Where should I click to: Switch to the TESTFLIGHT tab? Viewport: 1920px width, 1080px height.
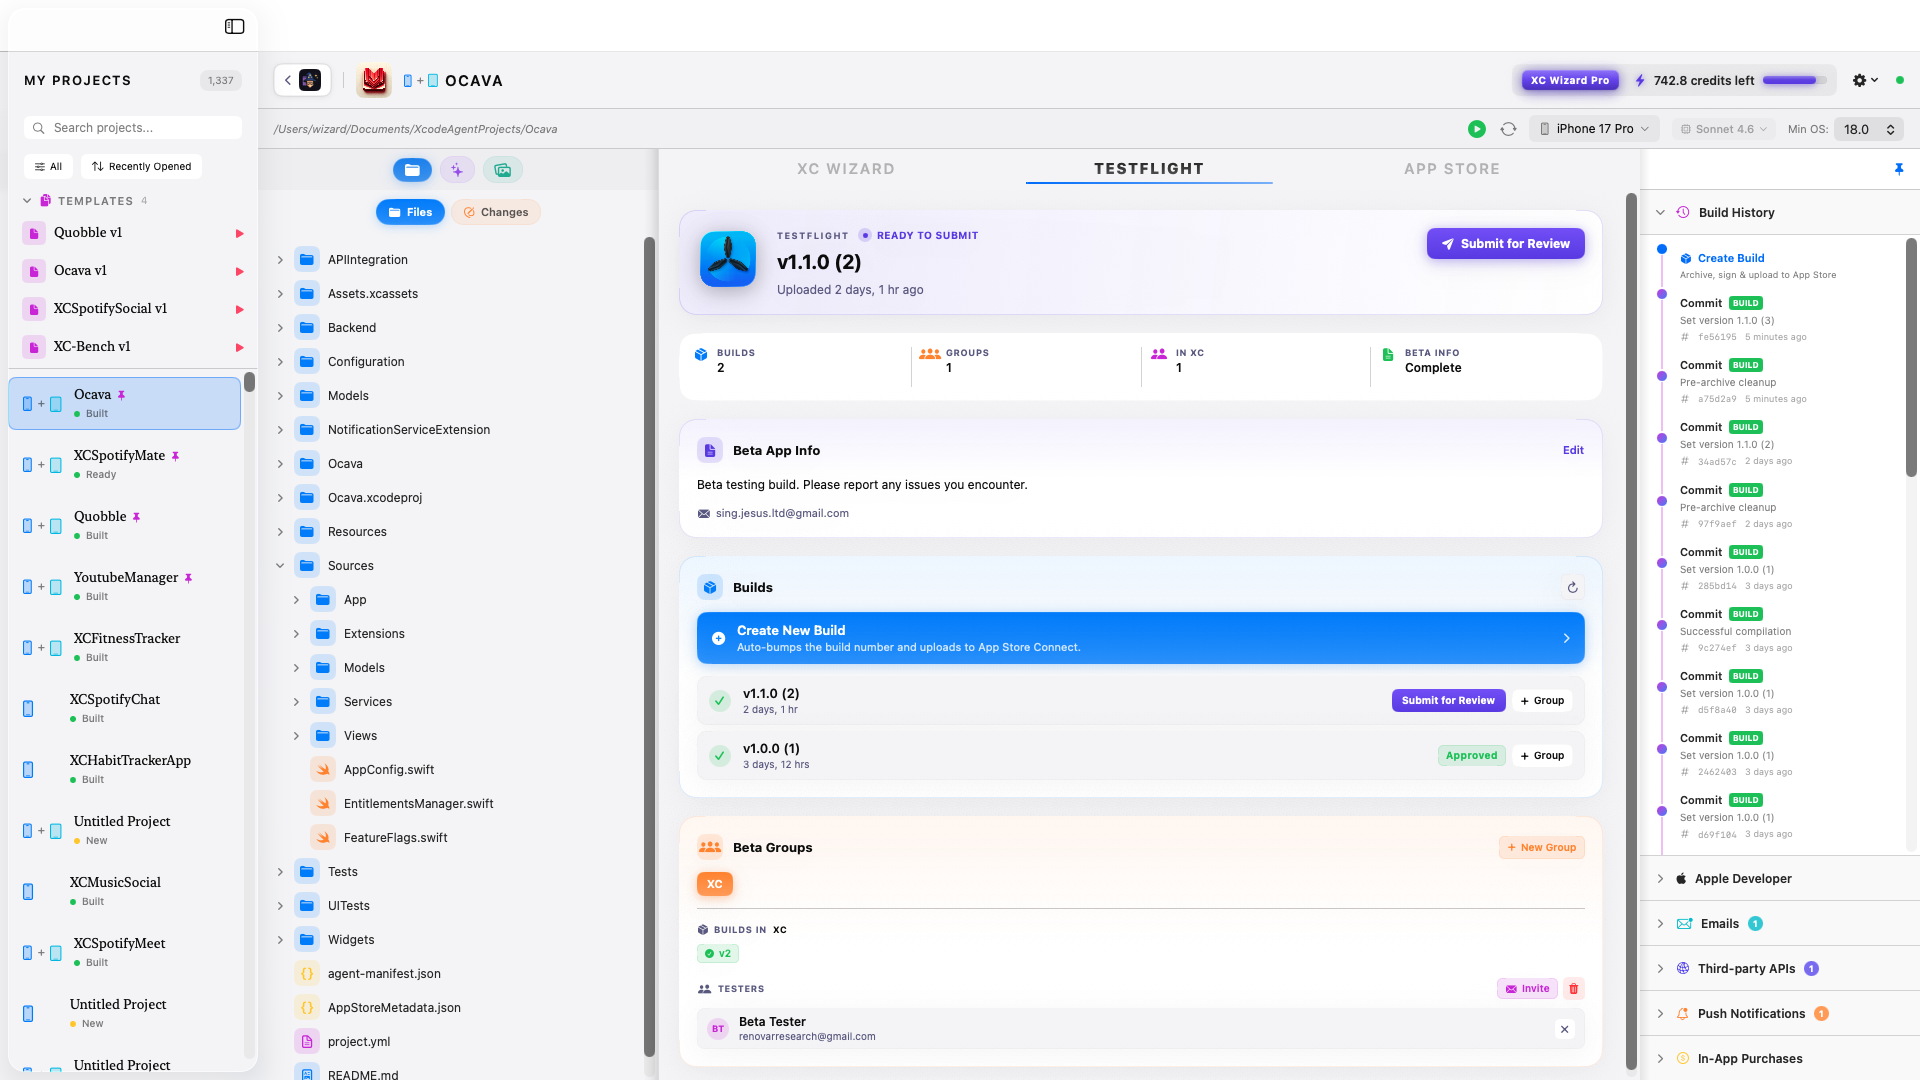pos(1149,169)
